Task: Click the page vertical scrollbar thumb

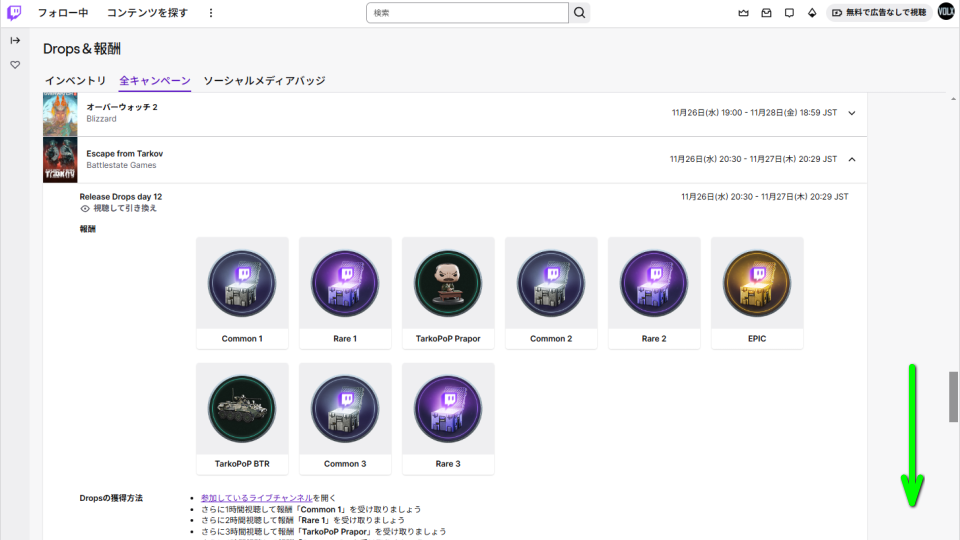Action: pos(953,397)
